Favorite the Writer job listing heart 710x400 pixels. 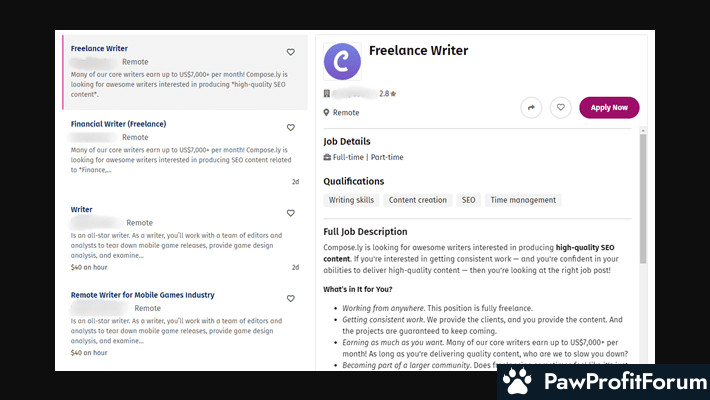pyautogui.click(x=291, y=213)
